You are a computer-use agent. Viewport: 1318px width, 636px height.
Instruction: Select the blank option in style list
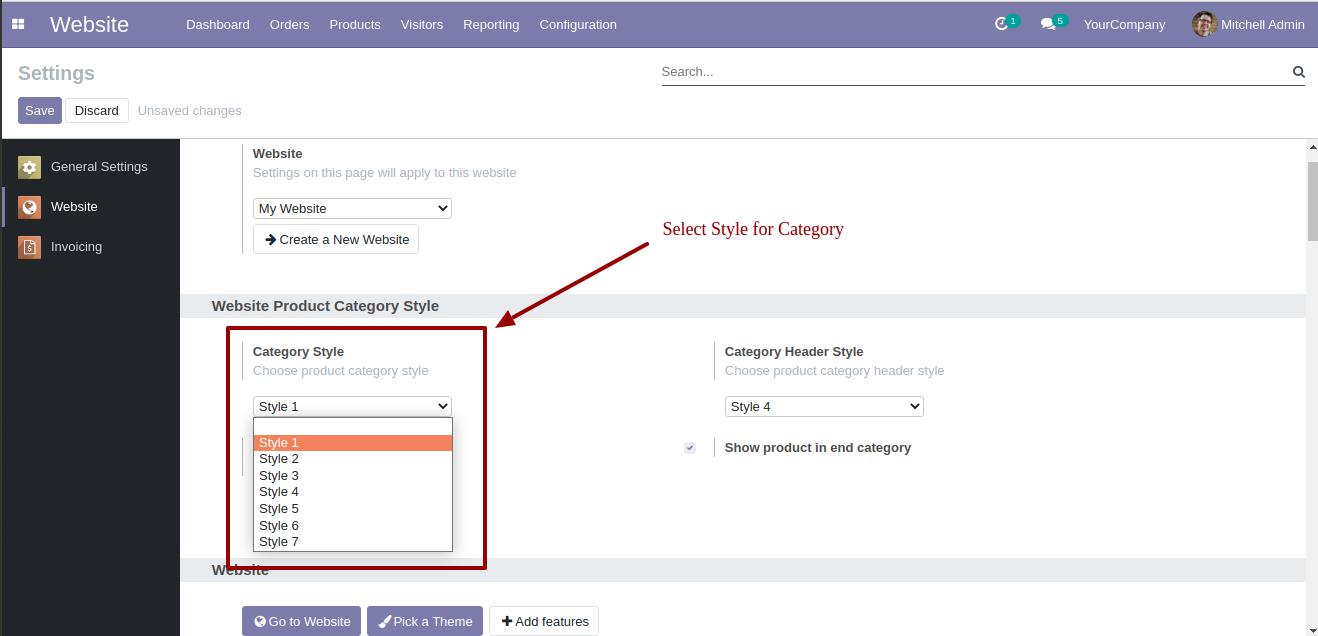tap(353, 427)
